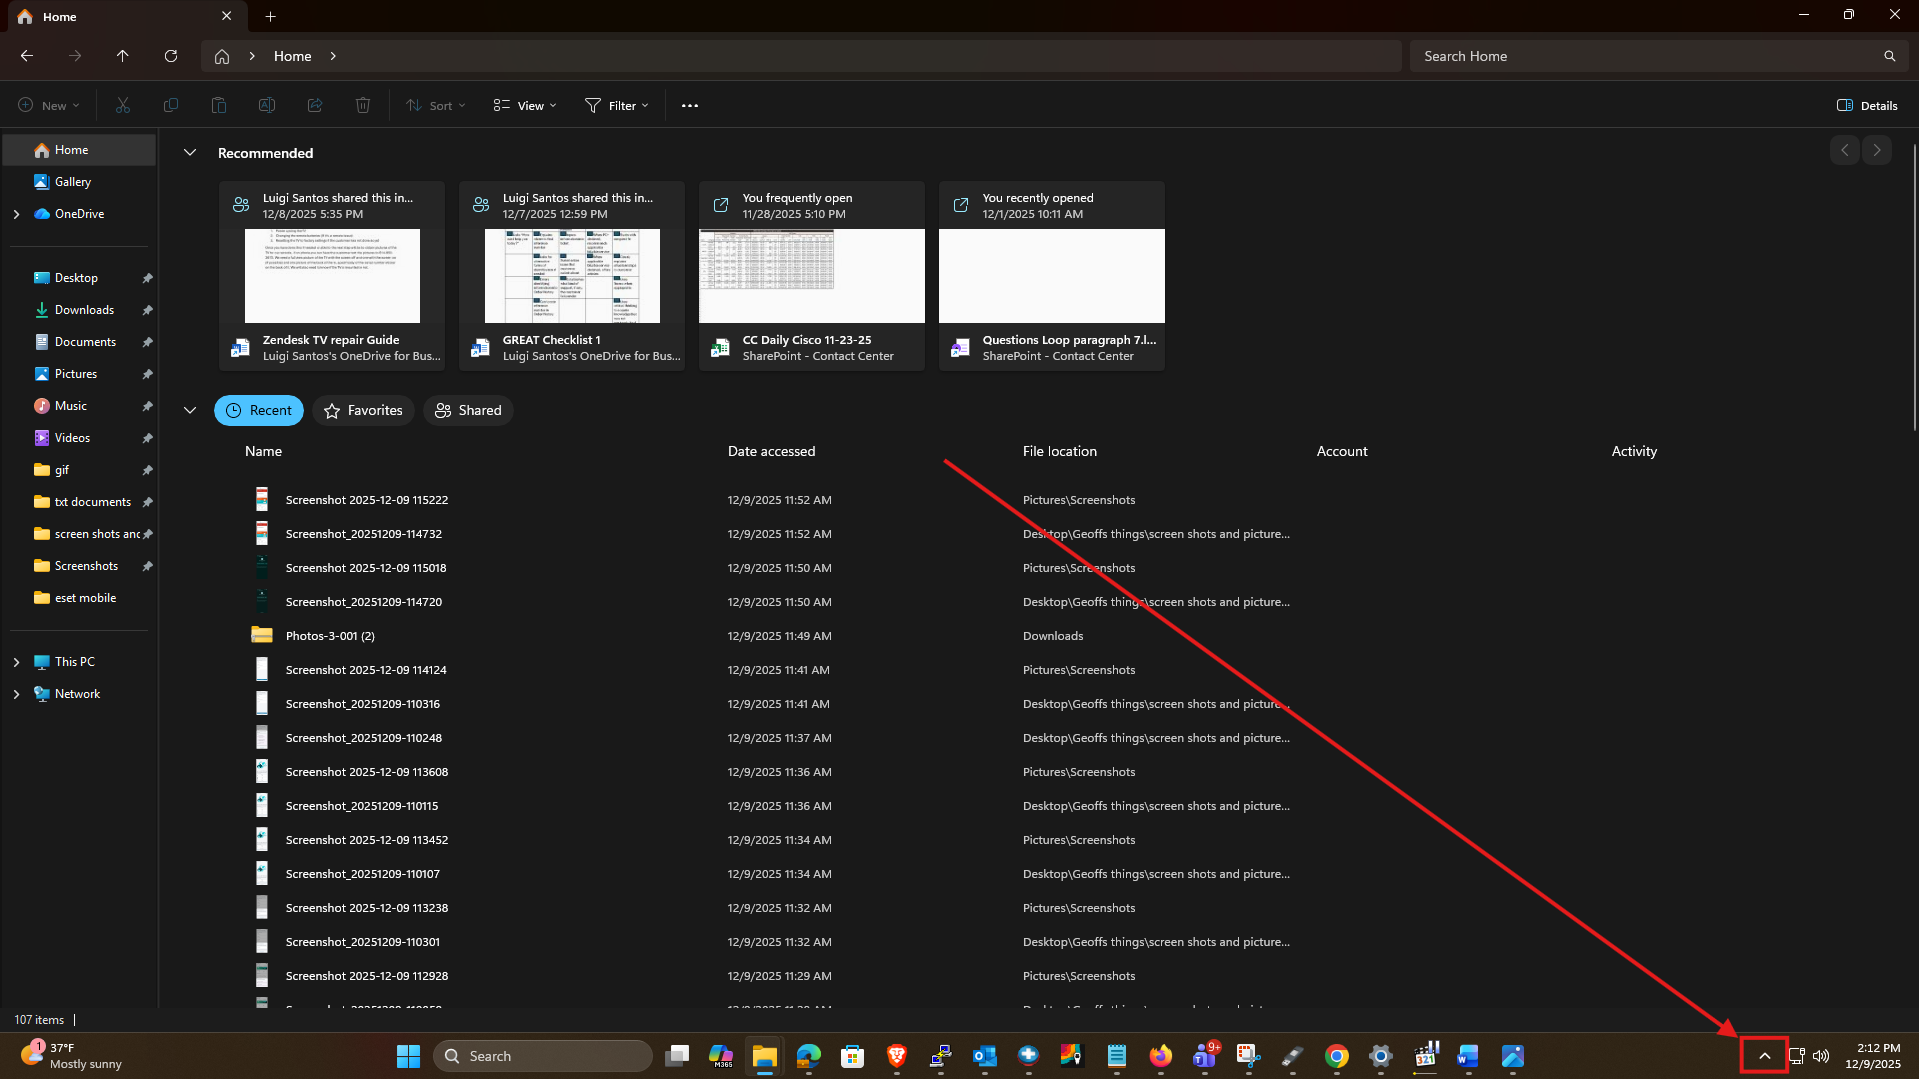Image resolution: width=1919 pixels, height=1079 pixels.
Task: Switch to the Shared tab
Action: coord(468,410)
